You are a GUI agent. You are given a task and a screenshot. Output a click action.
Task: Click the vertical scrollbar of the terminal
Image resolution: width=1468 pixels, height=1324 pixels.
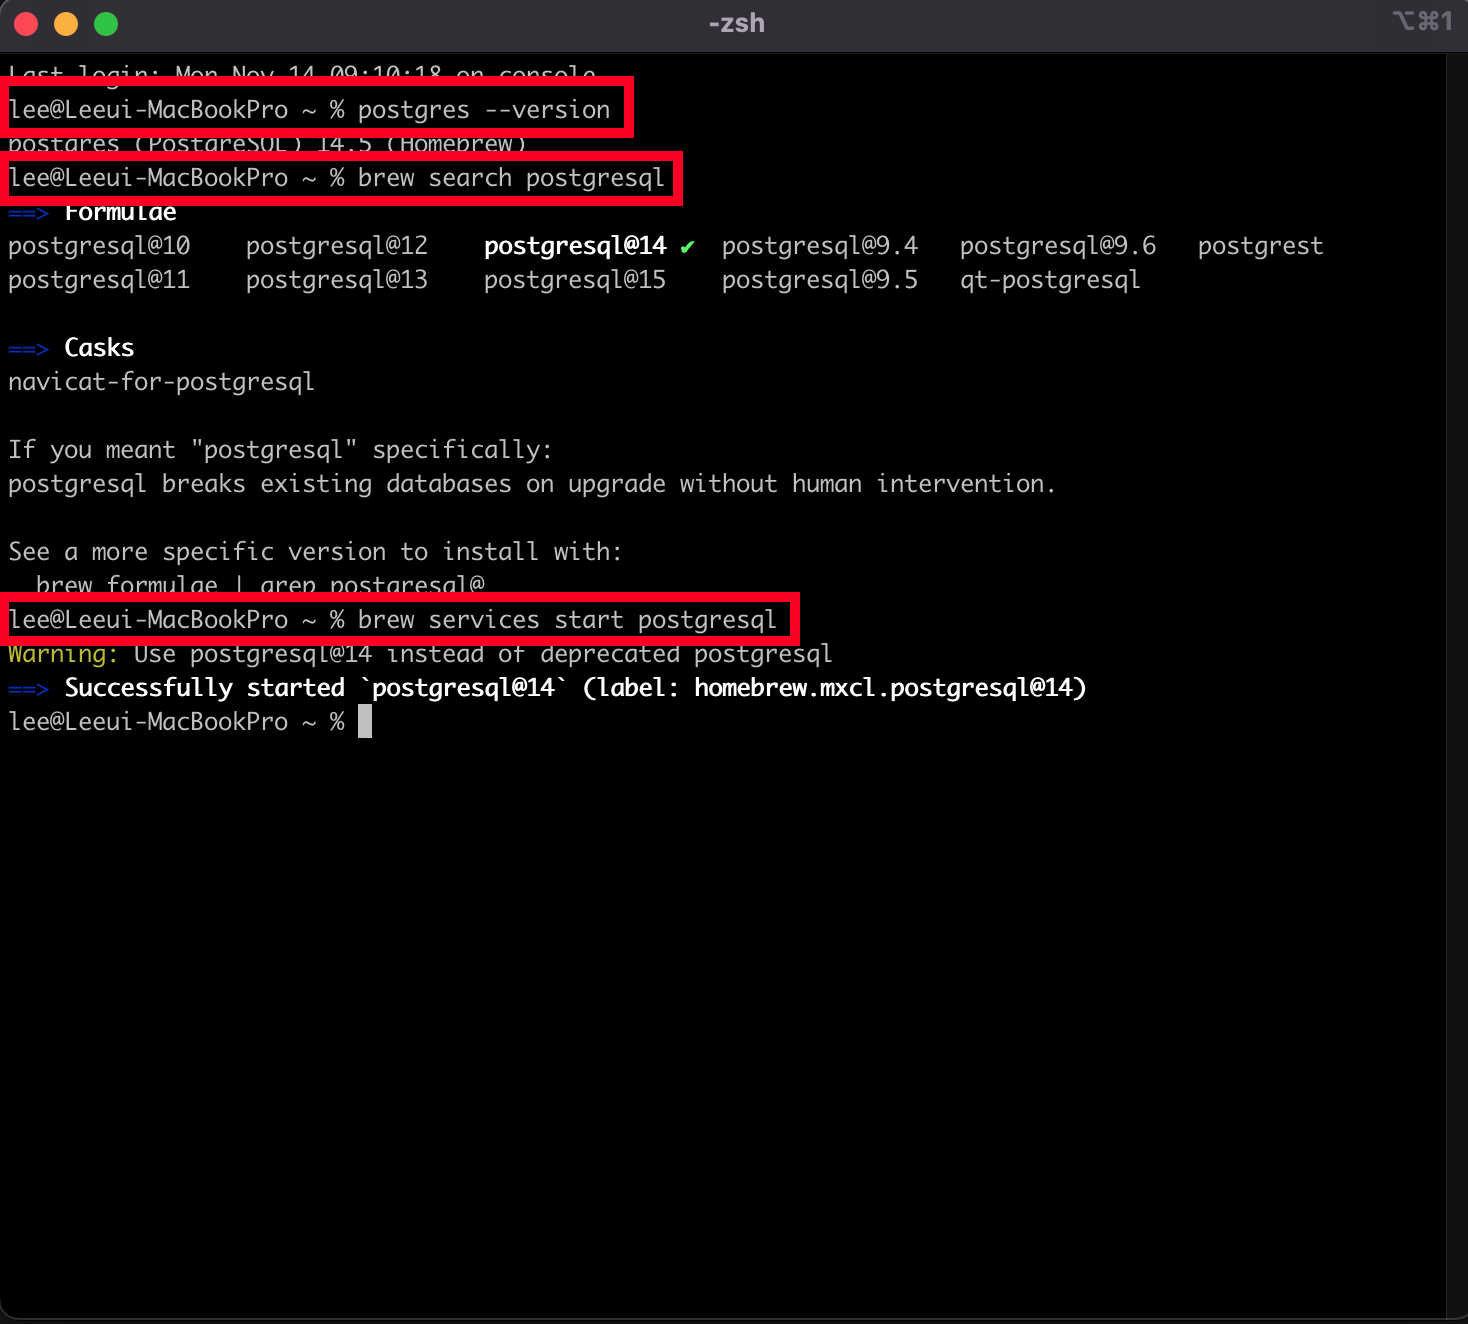coord(1456,686)
